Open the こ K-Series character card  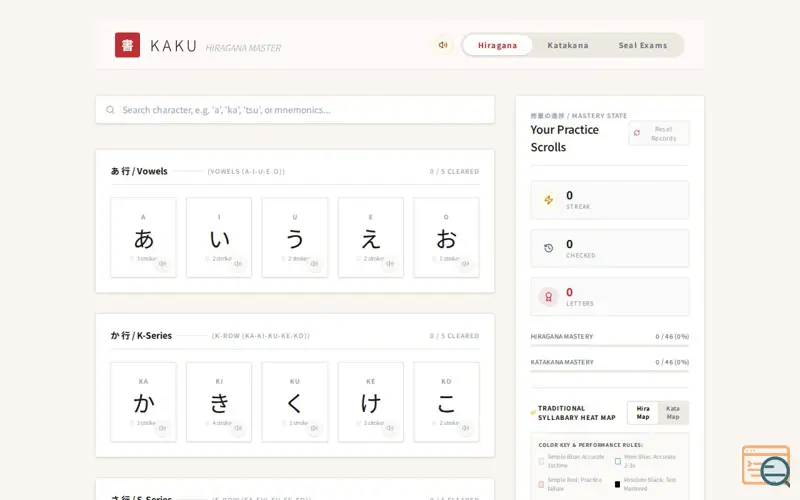click(446, 402)
